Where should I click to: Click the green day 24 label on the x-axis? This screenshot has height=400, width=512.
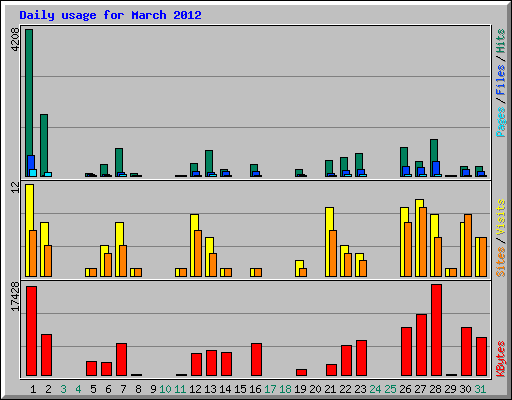click(375, 389)
